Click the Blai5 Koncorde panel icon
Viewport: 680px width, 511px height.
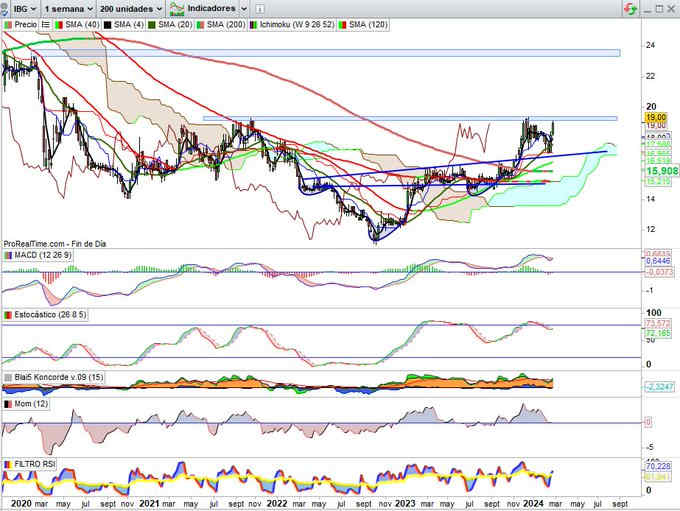click(7, 377)
